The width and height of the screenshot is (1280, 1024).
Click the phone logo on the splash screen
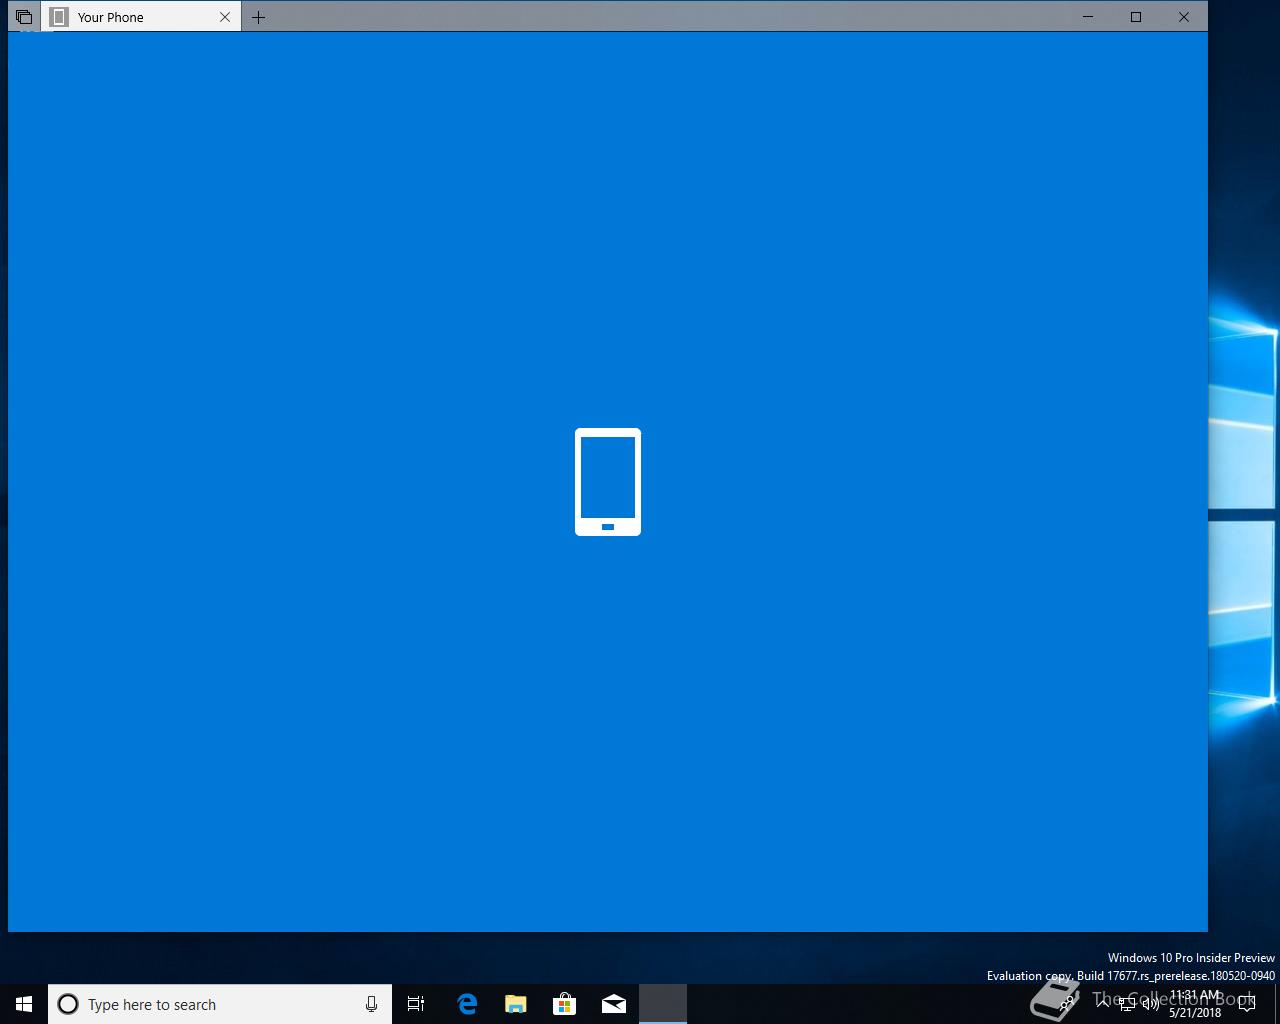608,482
